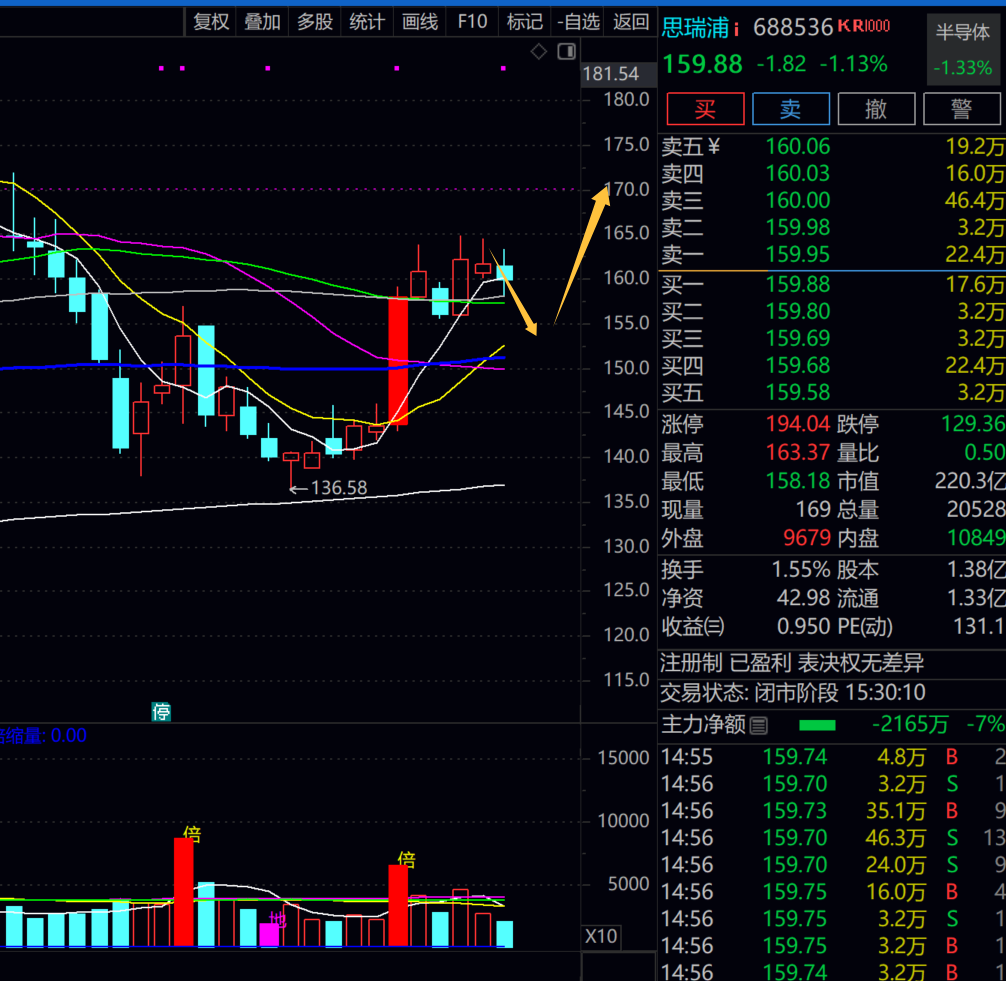
Task: Click the X10 volume scale label
Action: (x=601, y=937)
